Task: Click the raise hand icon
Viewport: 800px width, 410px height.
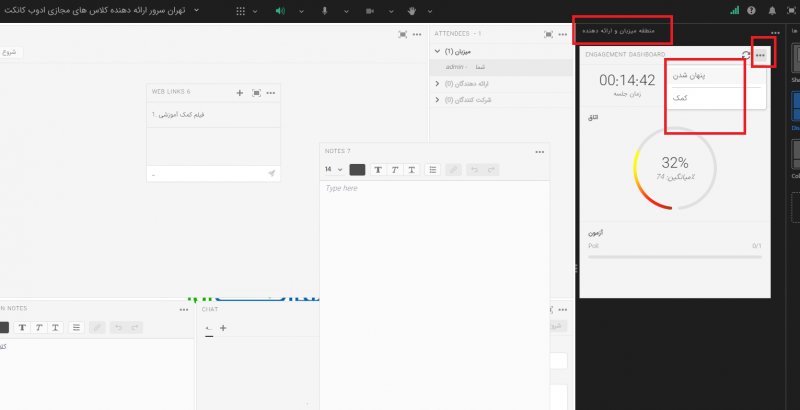Action: pyautogui.click(x=411, y=11)
